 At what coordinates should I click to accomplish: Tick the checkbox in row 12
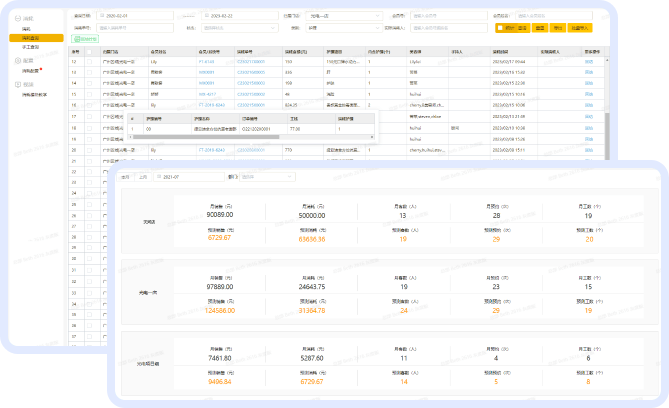pyautogui.click(x=89, y=62)
